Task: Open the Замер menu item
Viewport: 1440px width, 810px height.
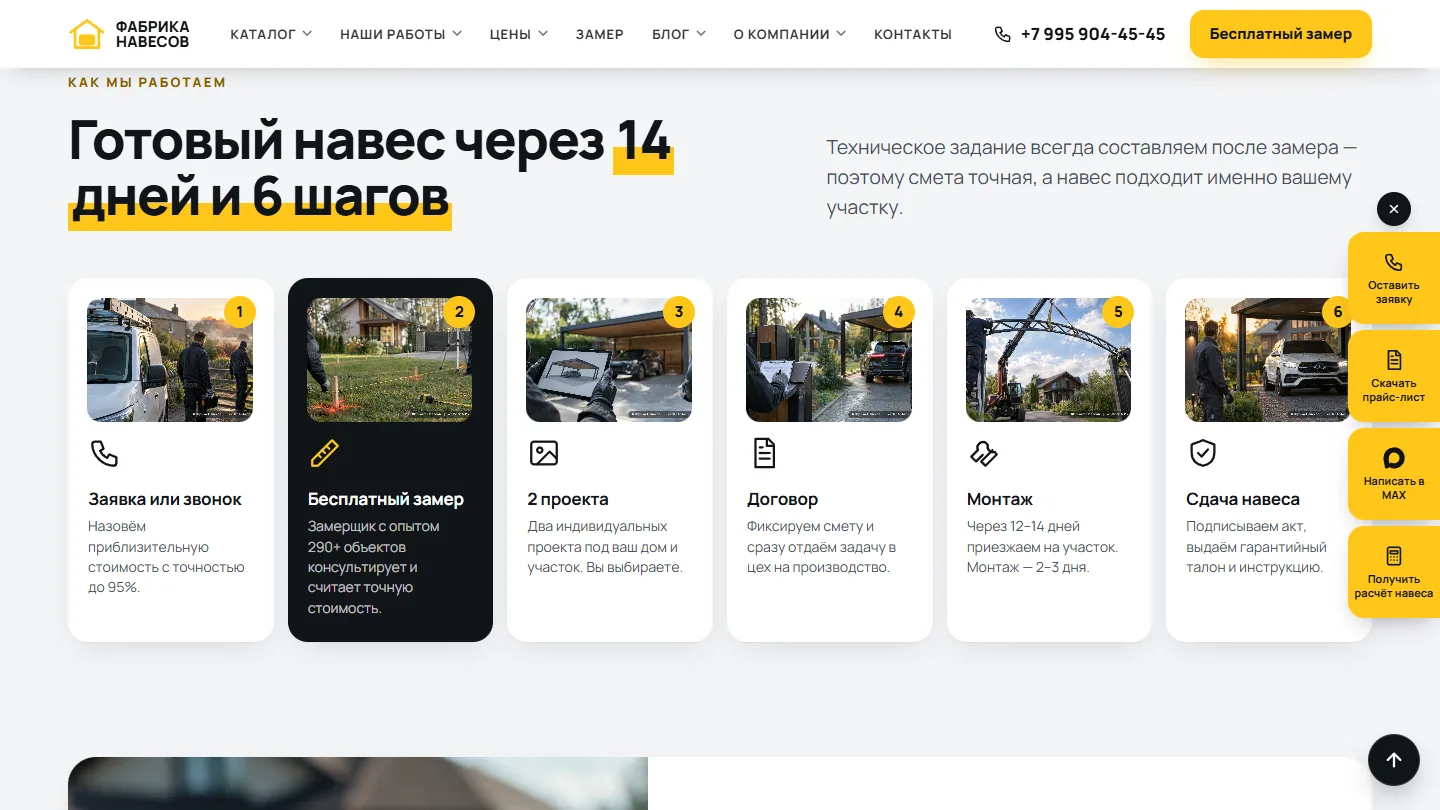Action: (x=600, y=34)
